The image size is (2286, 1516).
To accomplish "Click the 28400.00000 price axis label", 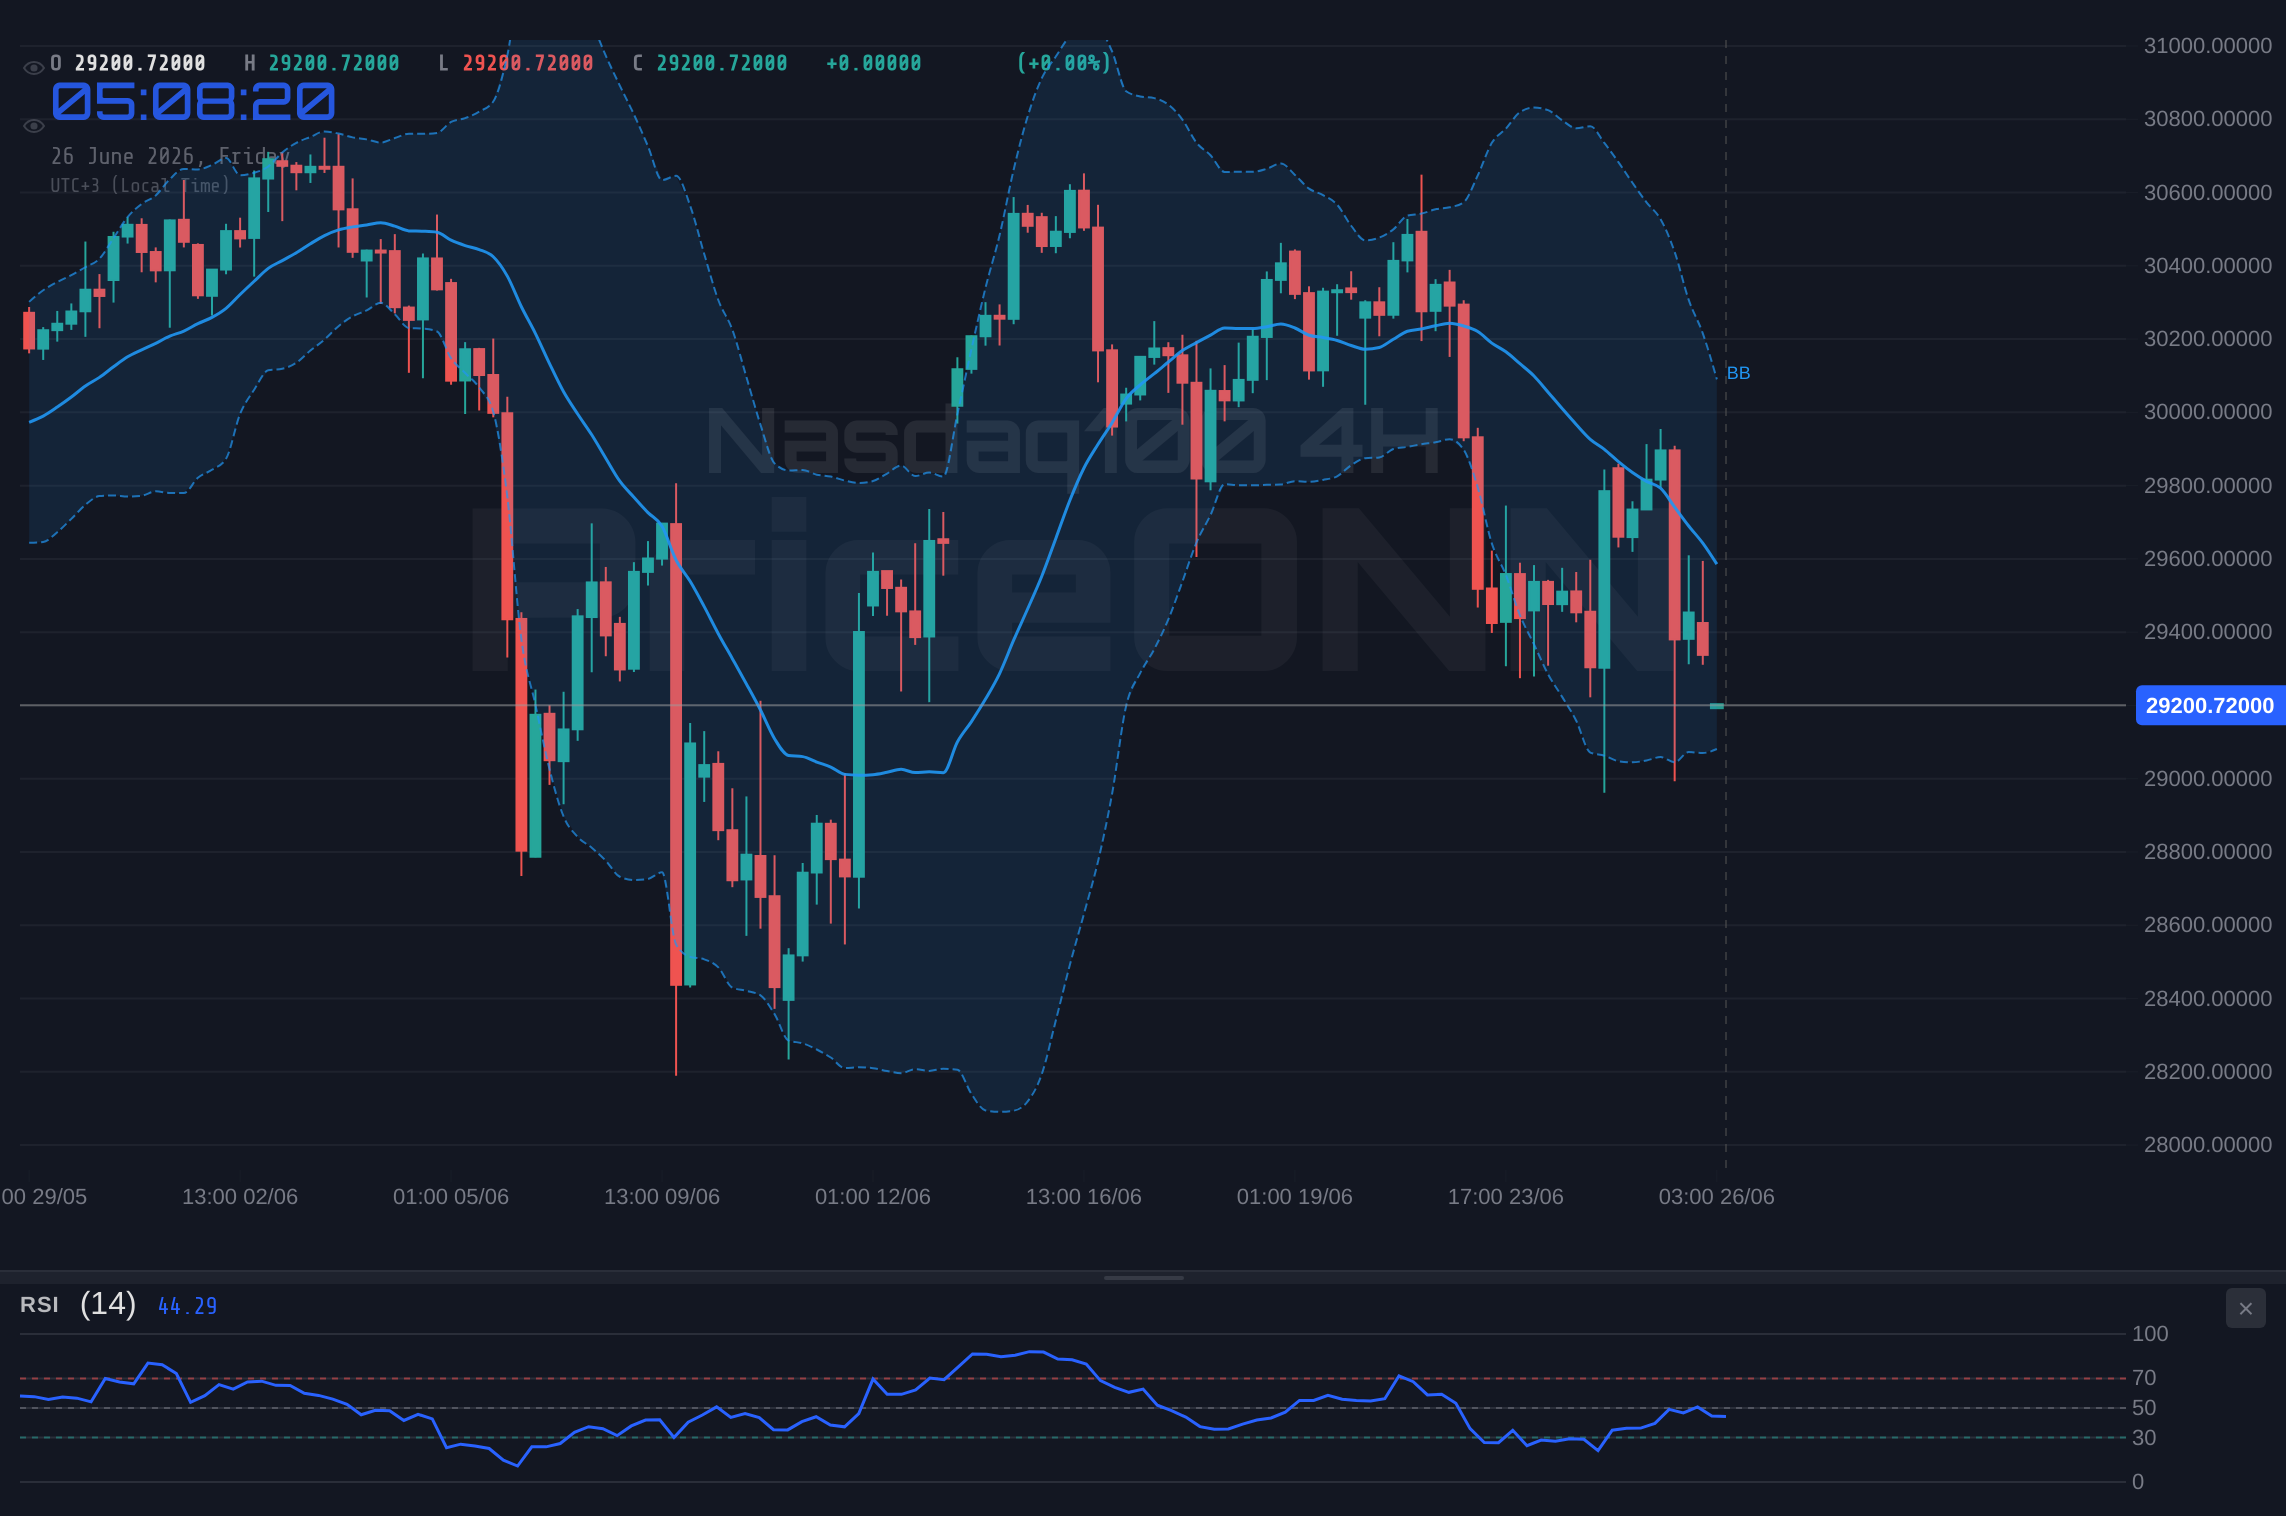I will click(x=2208, y=999).
